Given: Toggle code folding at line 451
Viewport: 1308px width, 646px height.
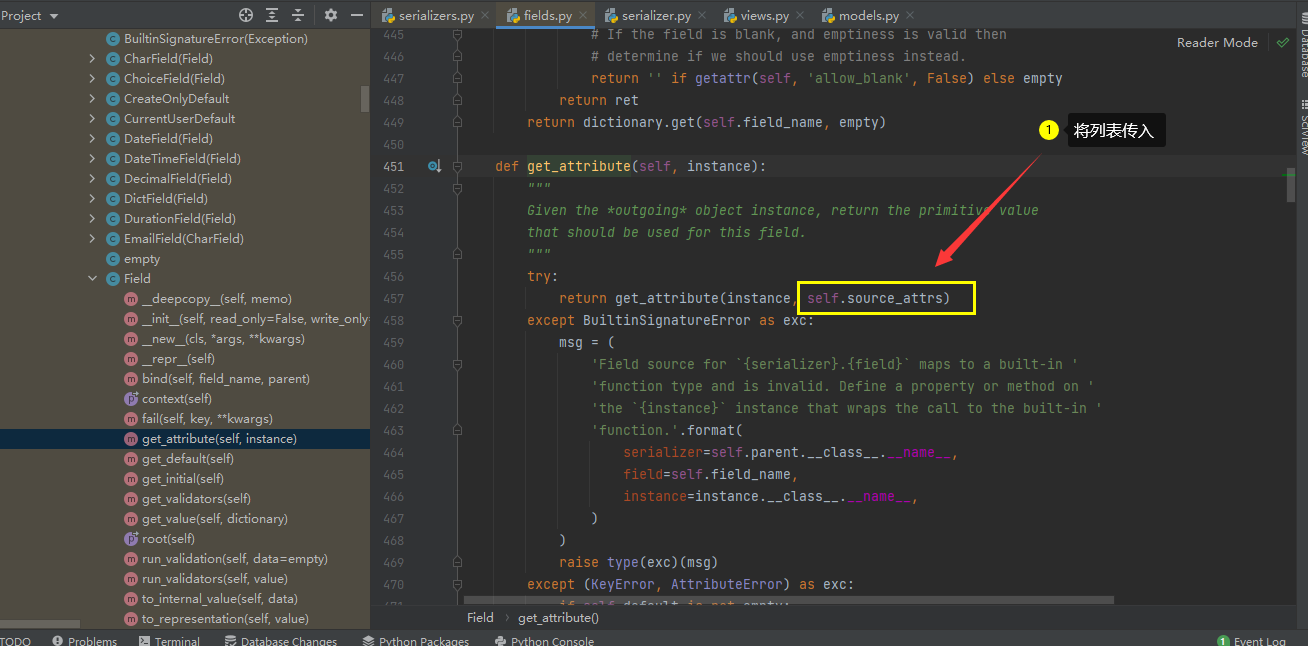Looking at the screenshot, I should pos(458,166).
